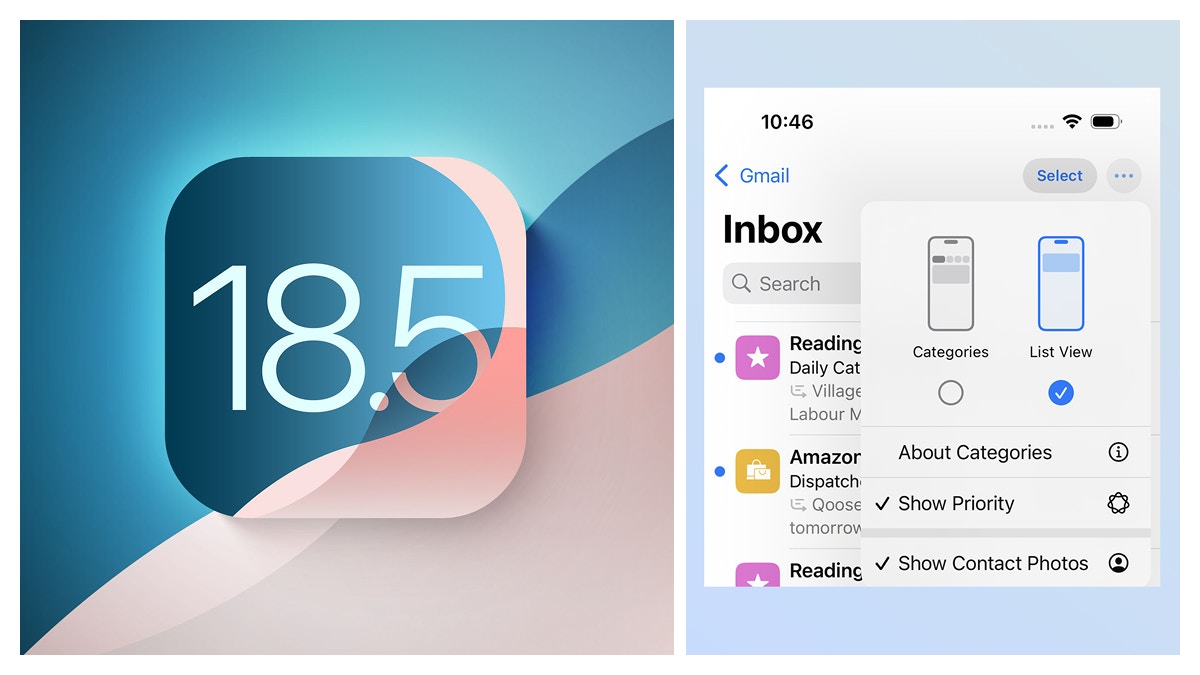The image size is (1200, 675).
Task: Click the contact person icon beside Show Contact Photos
Action: [x=1119, y=563]
